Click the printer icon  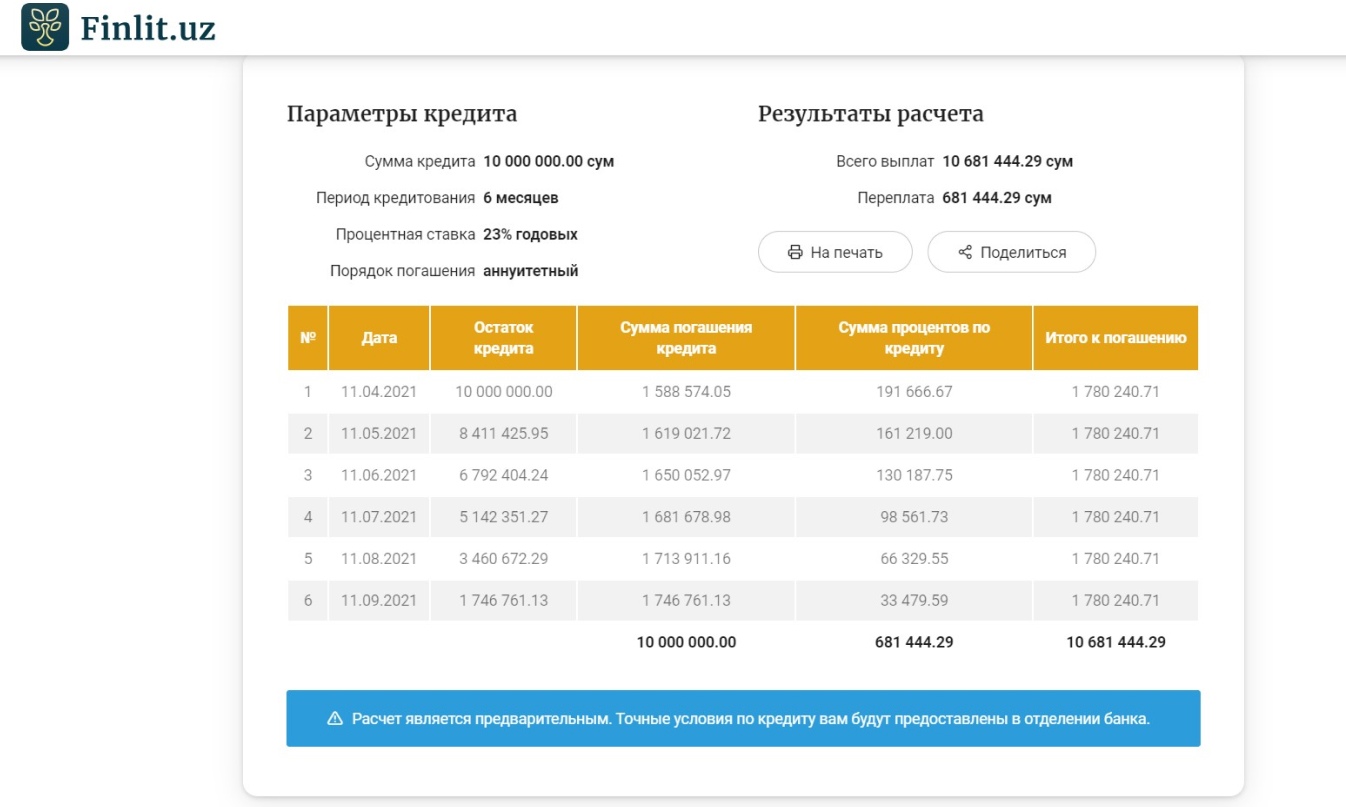pos(795,252)
